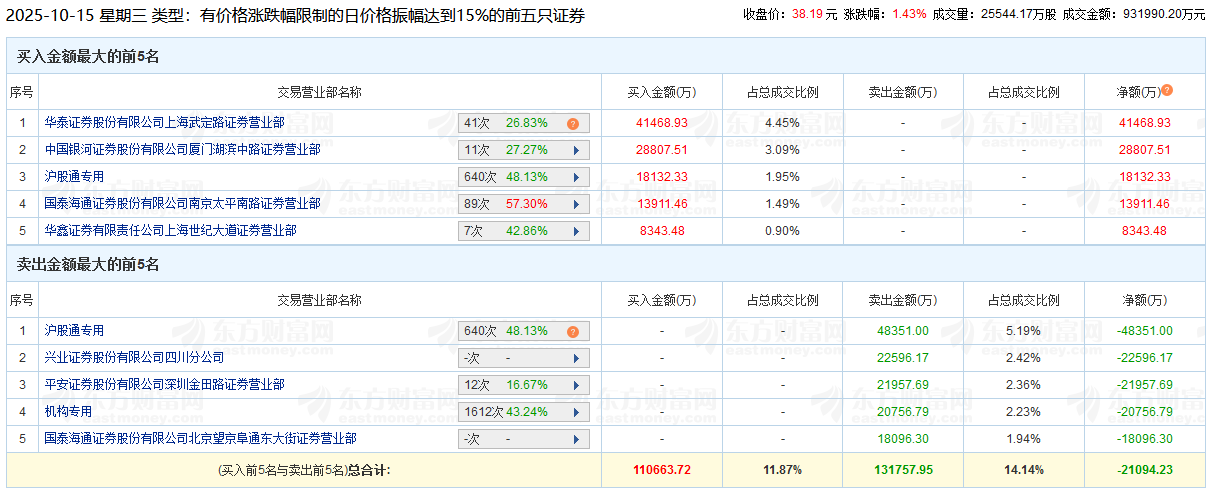Click blue arrow in 平安证券深圳金田路 row

point(576,385)
